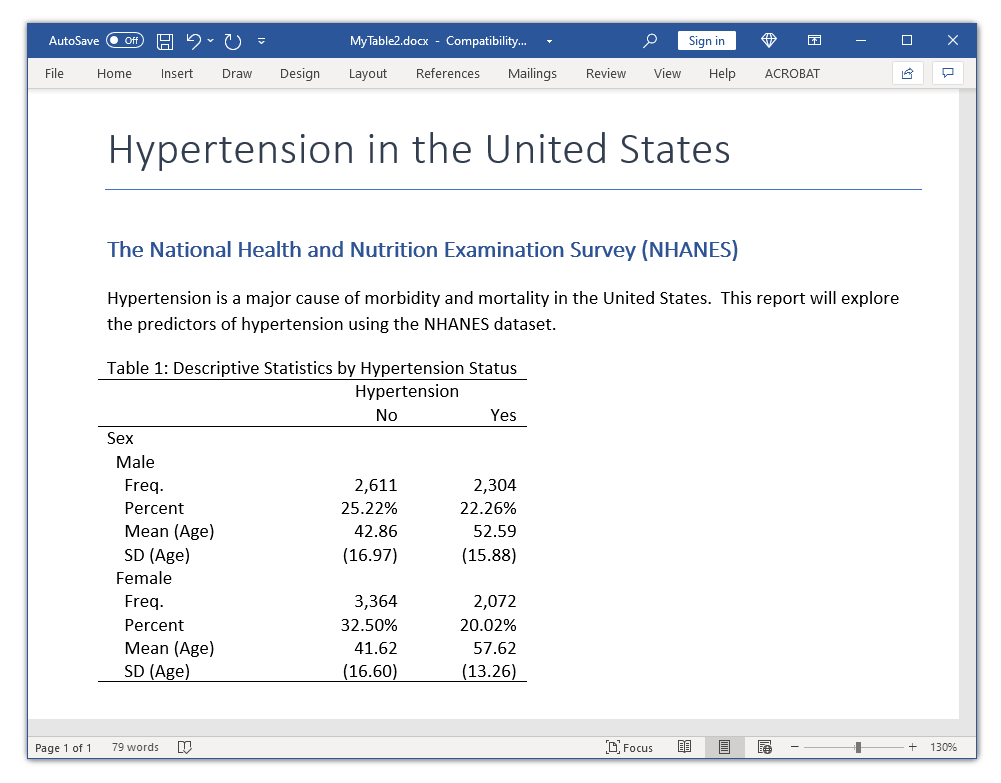Expand the document title dropdown arrow
The height and width of the screenshot is (783, 1001).
click(549, 41)
